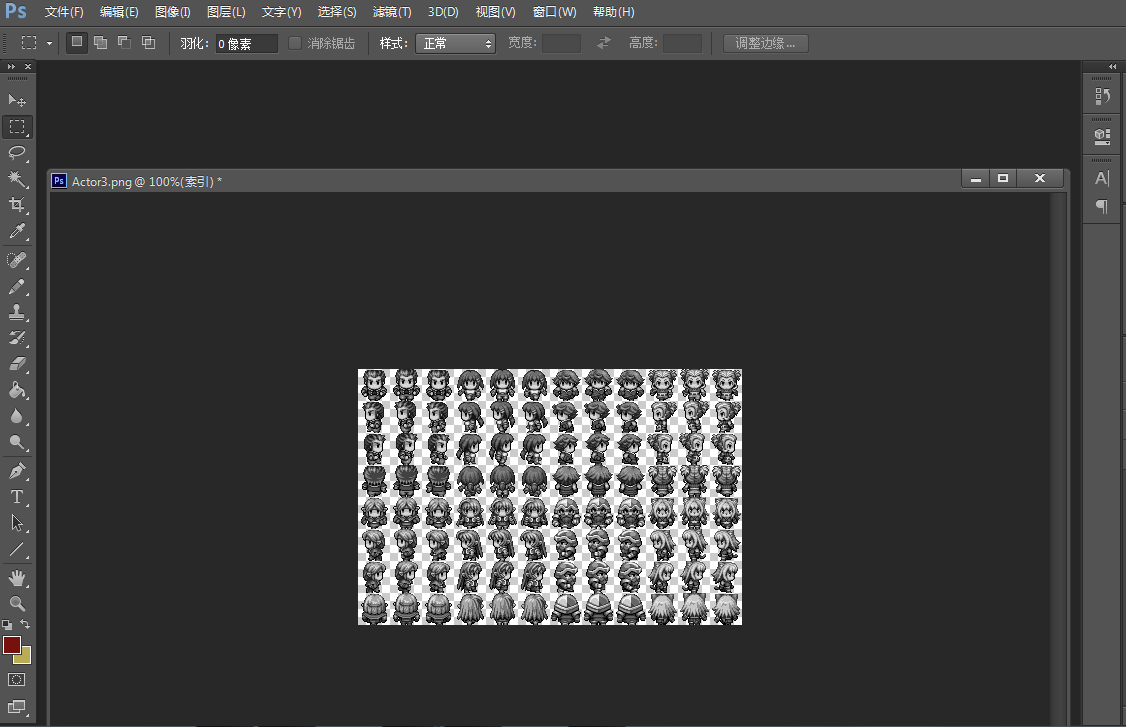Viewport: 1126px width, 727px height.
Task: Open the 滤镜(T) menu
Action: point(392,12)
